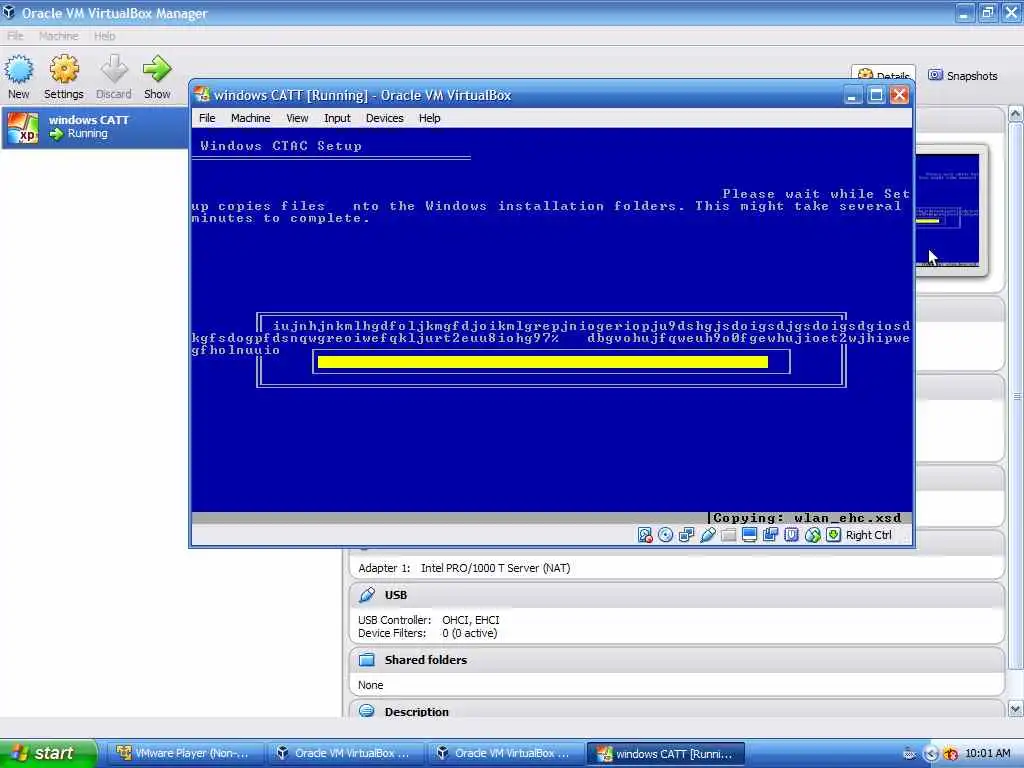
Task: Click the Discard saved state arrow
Action: pos(114,69)
